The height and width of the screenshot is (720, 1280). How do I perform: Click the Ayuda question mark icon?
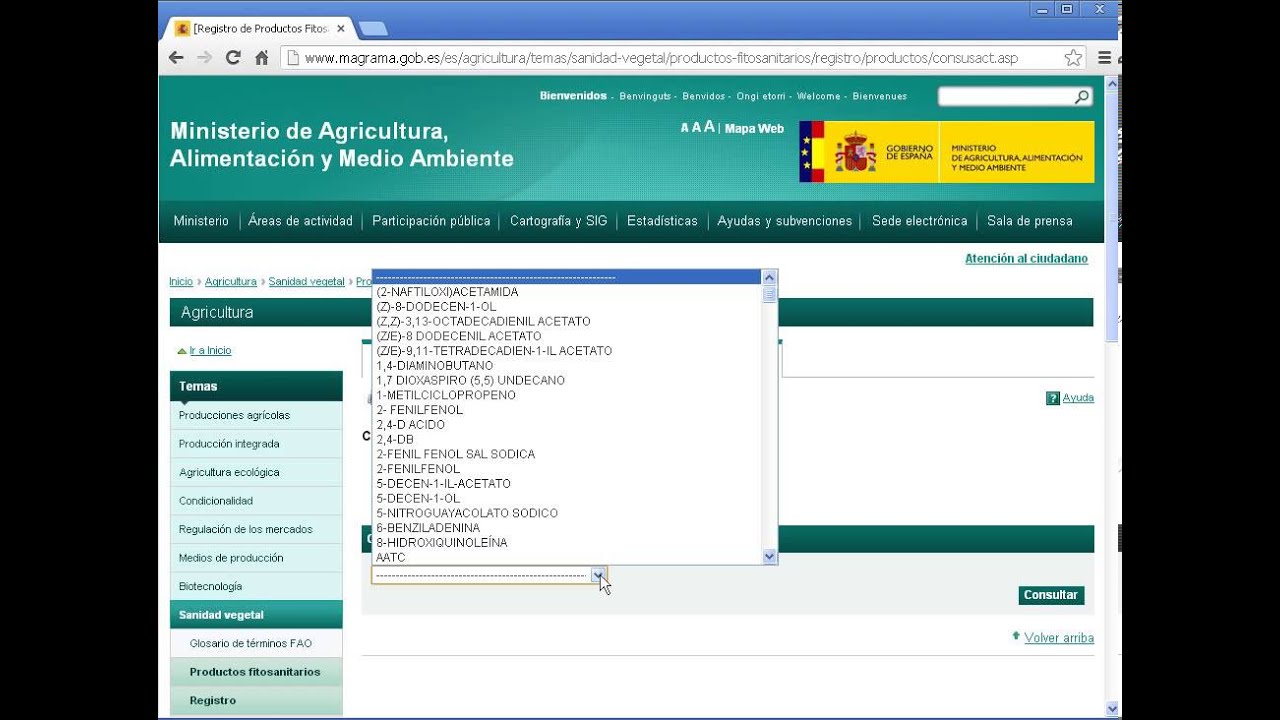click(1052, 398)
